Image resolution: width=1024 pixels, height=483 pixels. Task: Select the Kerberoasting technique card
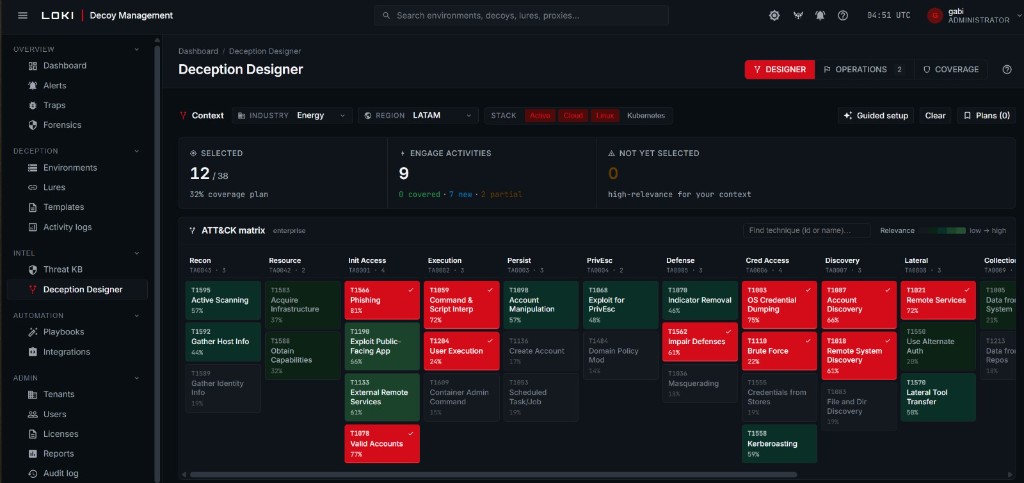(x=779, y=444)
